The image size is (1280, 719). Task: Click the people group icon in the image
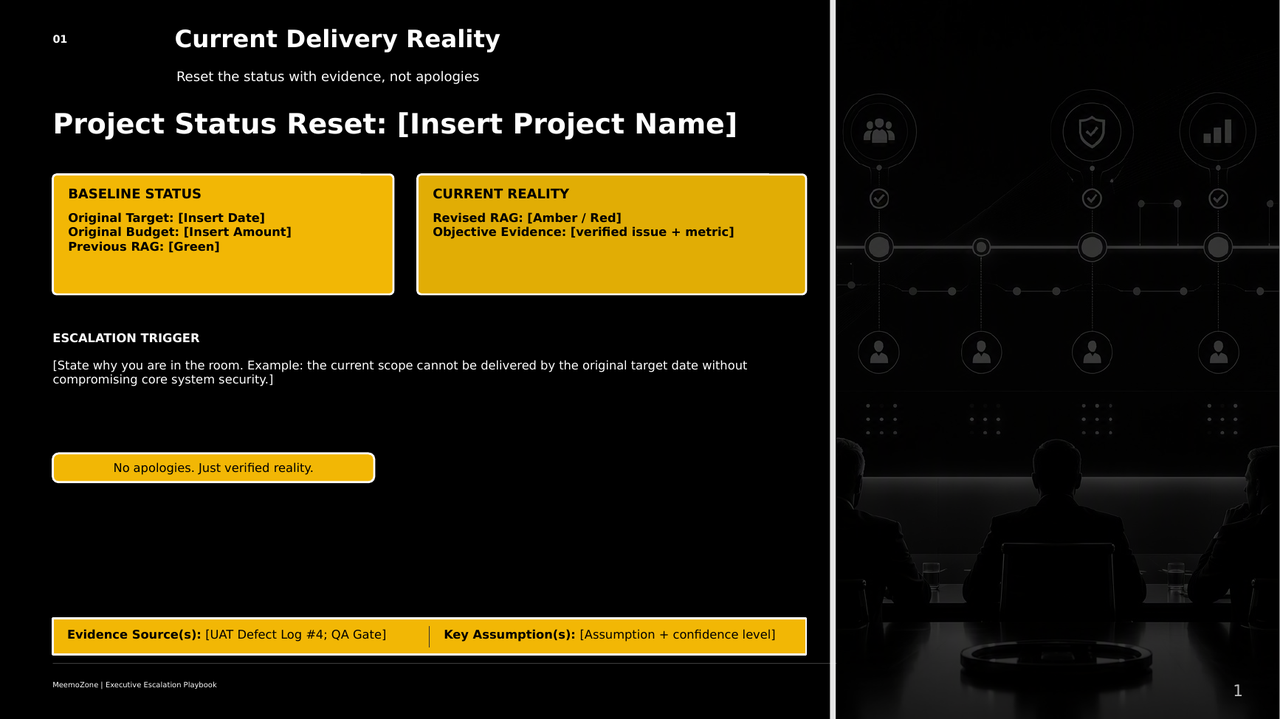[879, 131]
